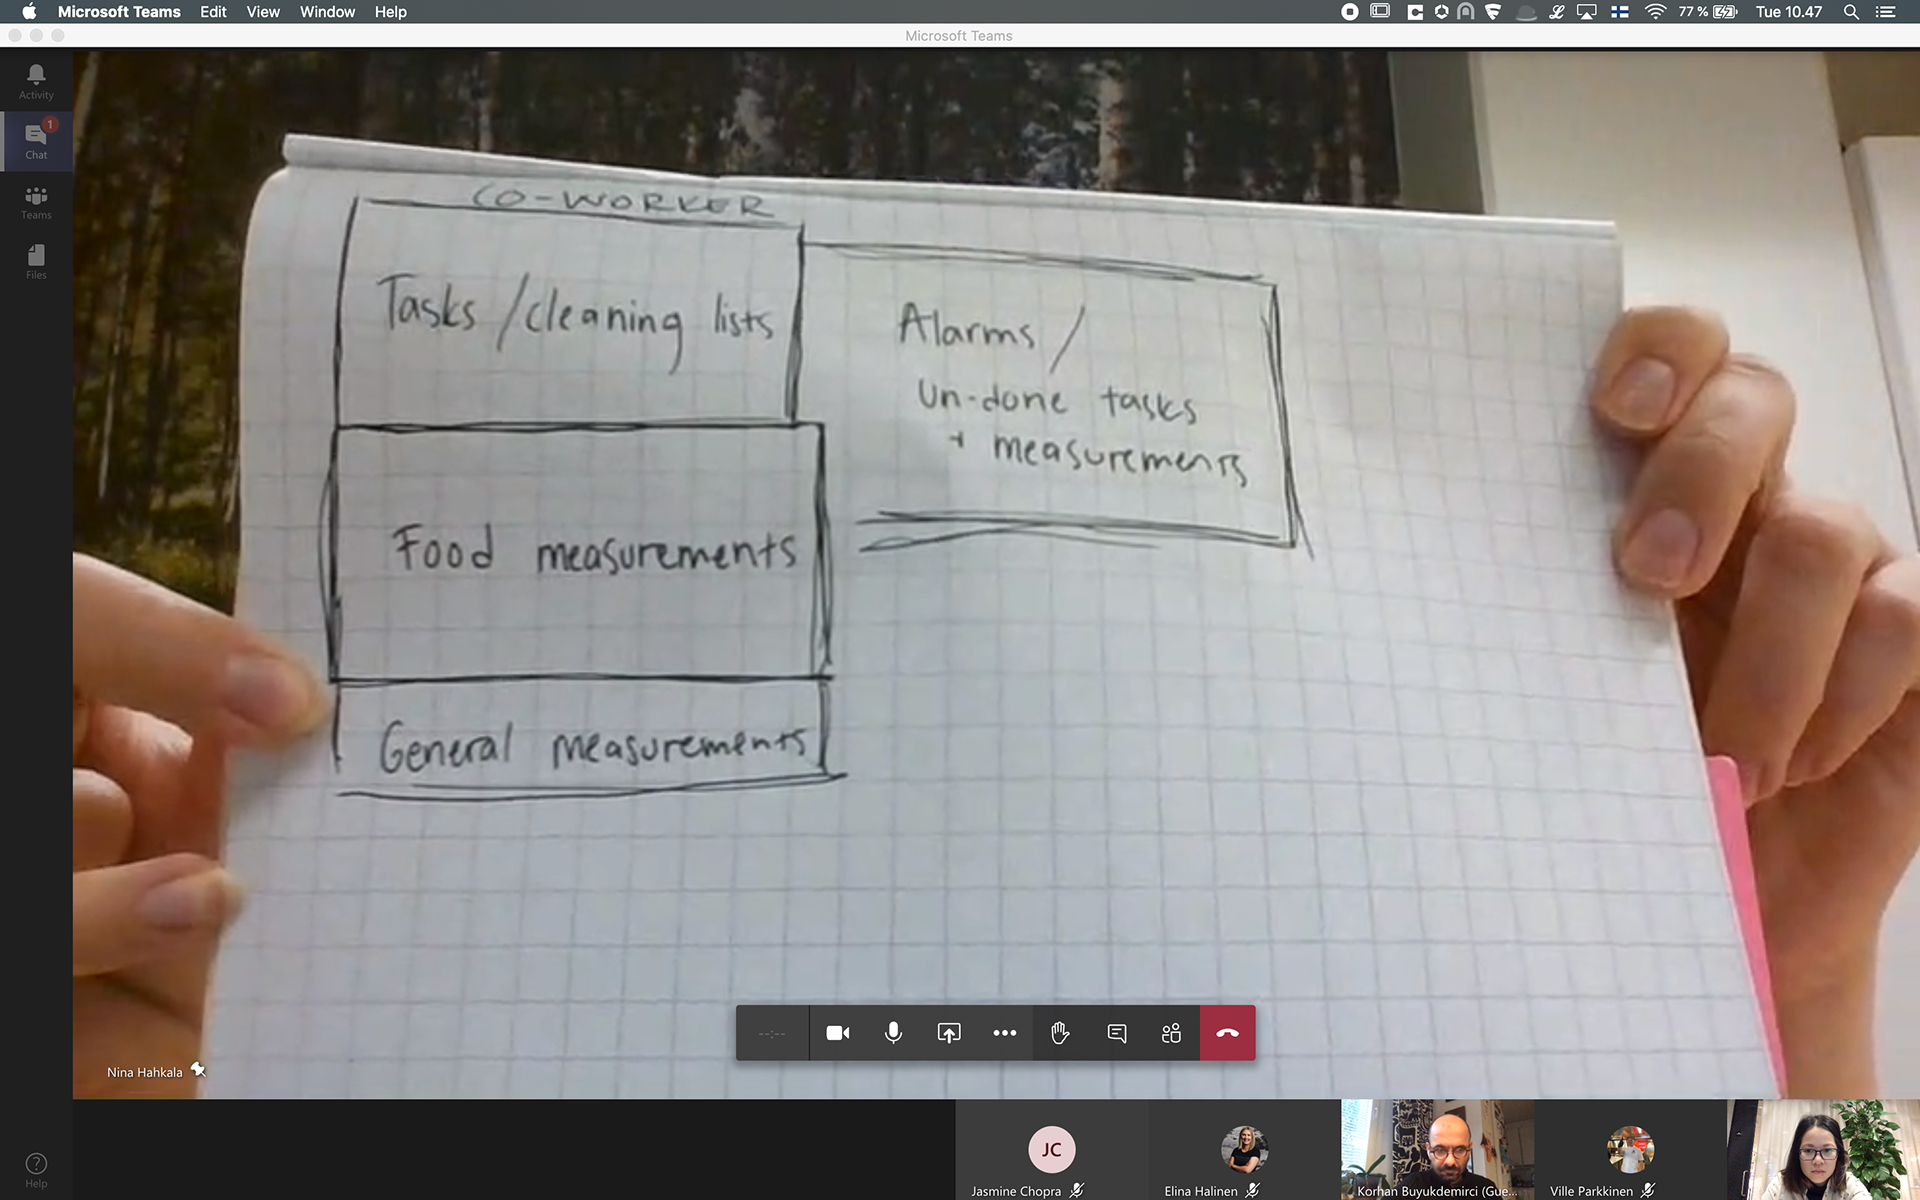Click Jasmine Chopra muted mic icon
The height and width of the screenshot is (1200, 1920).
coord(1076,1190)
